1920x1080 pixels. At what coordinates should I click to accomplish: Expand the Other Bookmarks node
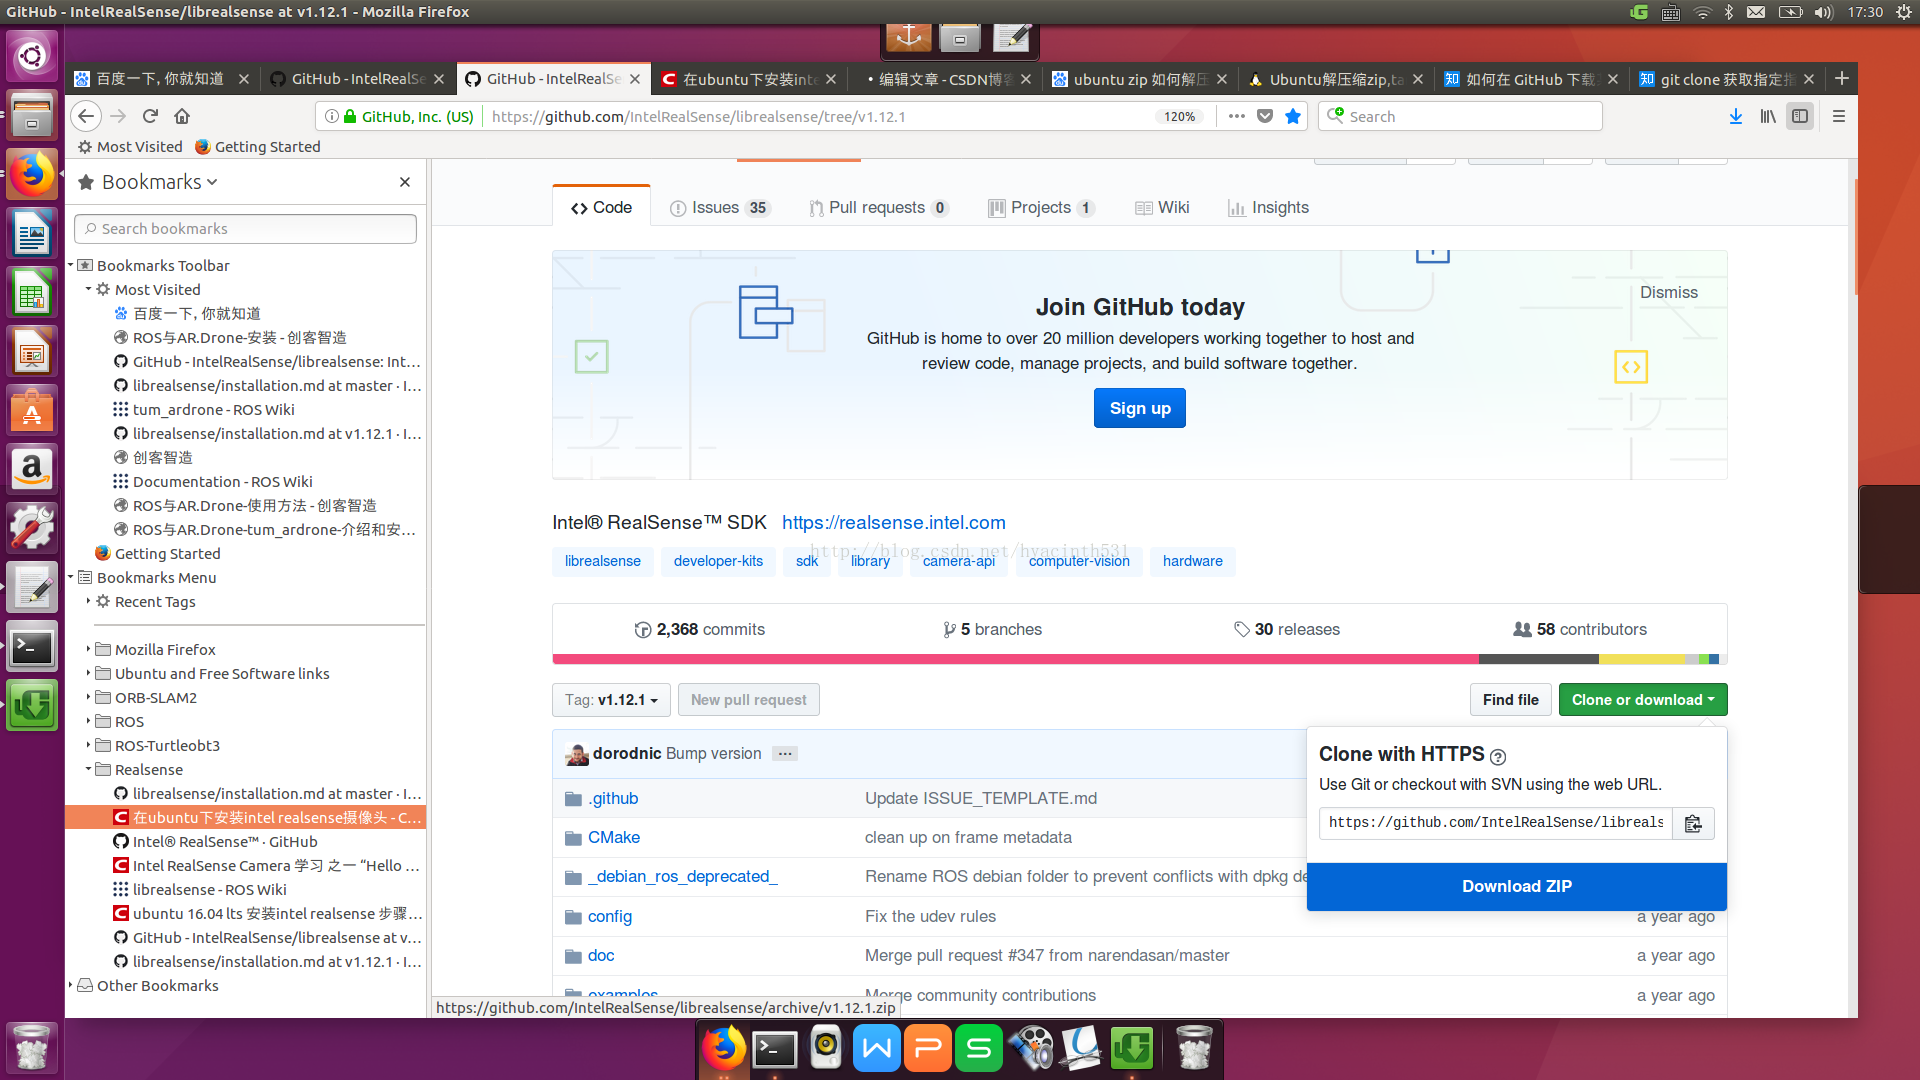pyautogui.click(x=71, y=985)
